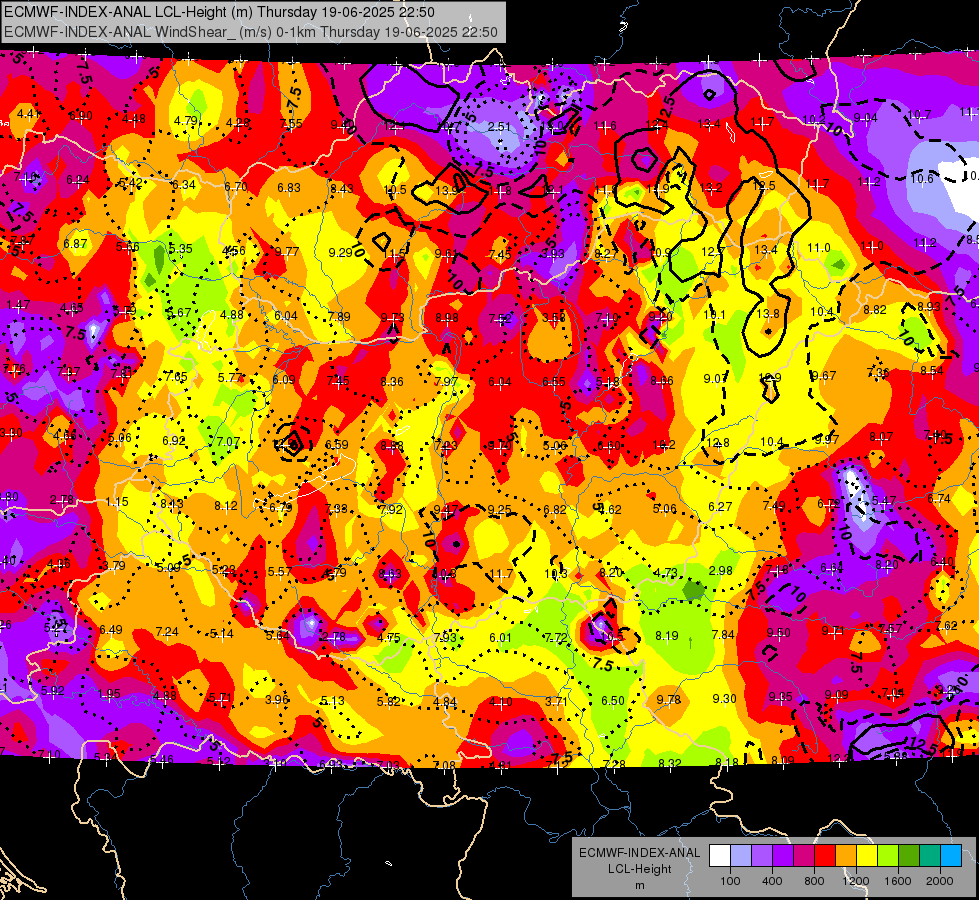Viewport: 979px width, 900px height.
Task: Click the '100' legend tick label
Action: tap(731, 881)
